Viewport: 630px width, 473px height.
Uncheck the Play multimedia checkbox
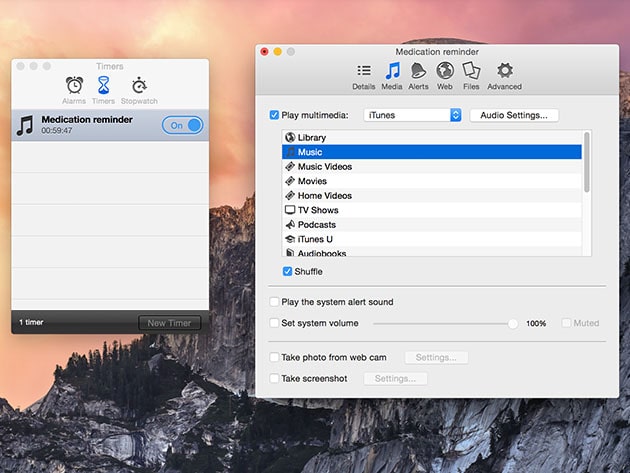(x=274, y=115)
